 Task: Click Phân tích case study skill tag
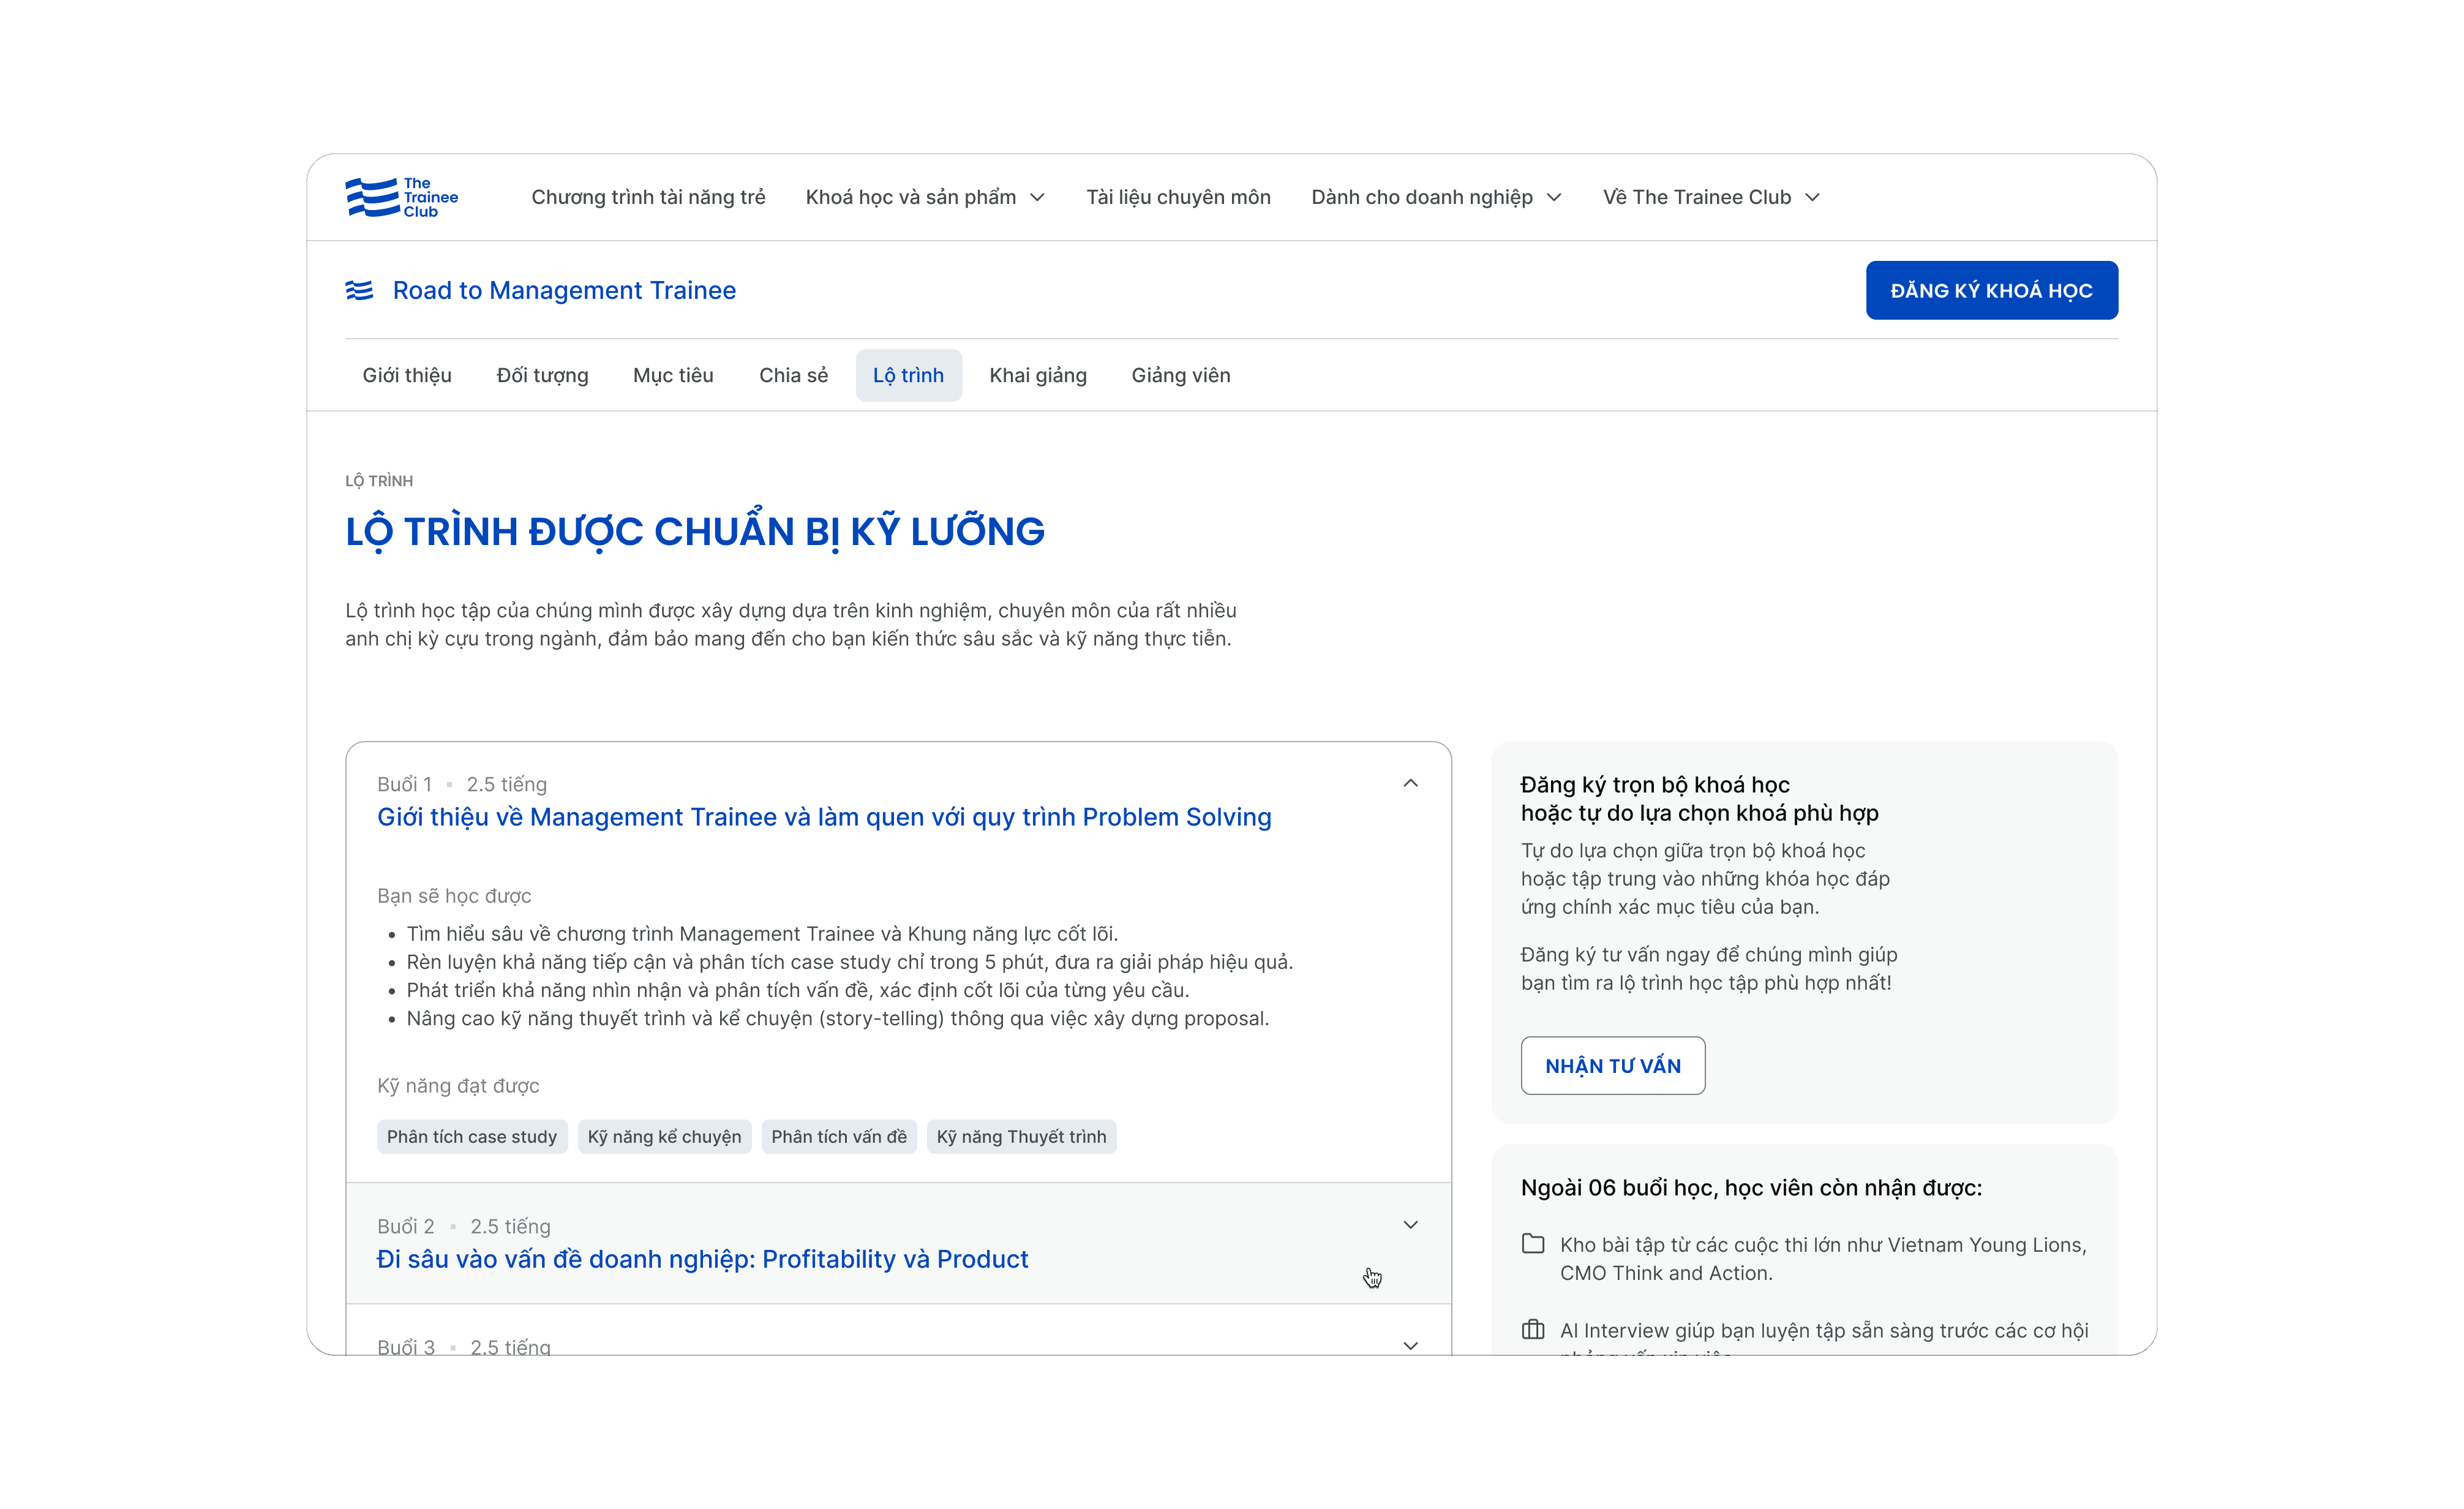point(471,1137)
